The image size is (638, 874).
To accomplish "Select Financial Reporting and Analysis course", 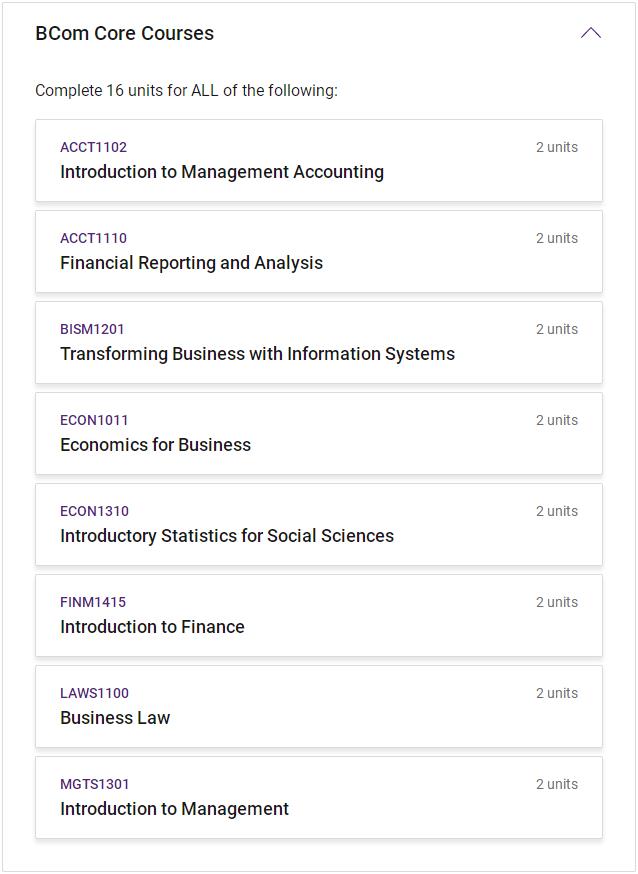I will tap(191, 263).
